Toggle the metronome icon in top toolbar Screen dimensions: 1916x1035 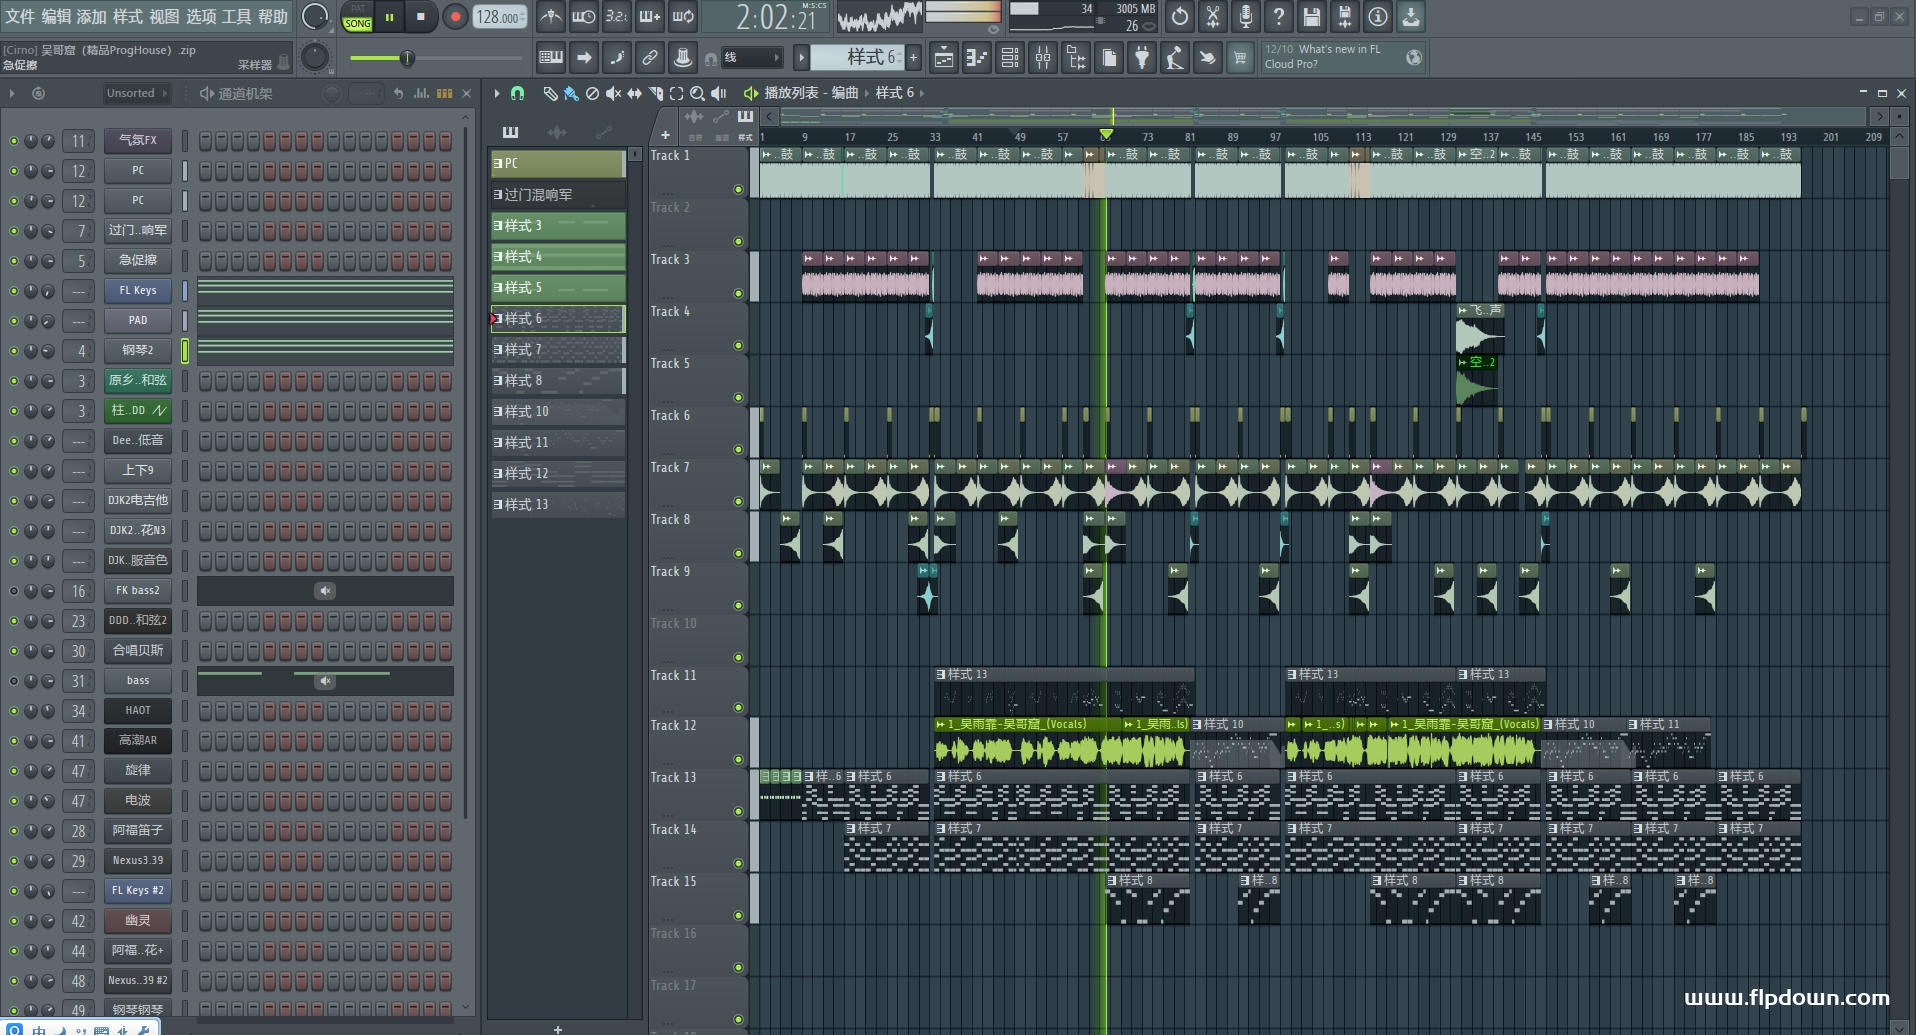(x=550, y=17)
